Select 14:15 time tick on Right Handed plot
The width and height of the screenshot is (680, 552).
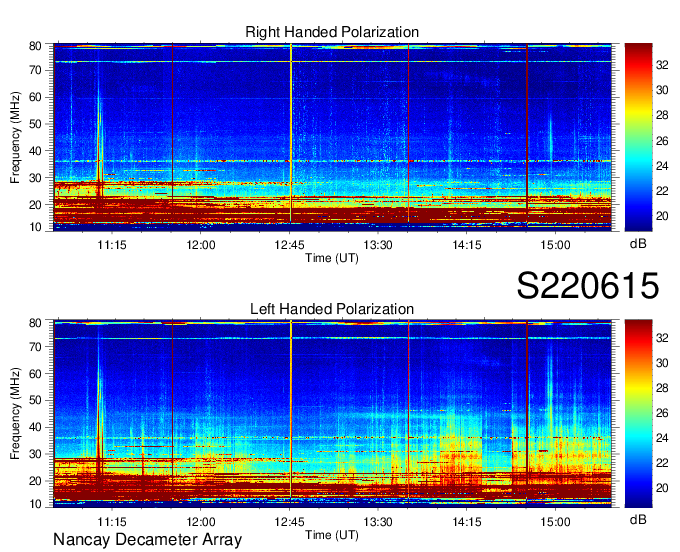pyautogui.click(x=467, y=245)
